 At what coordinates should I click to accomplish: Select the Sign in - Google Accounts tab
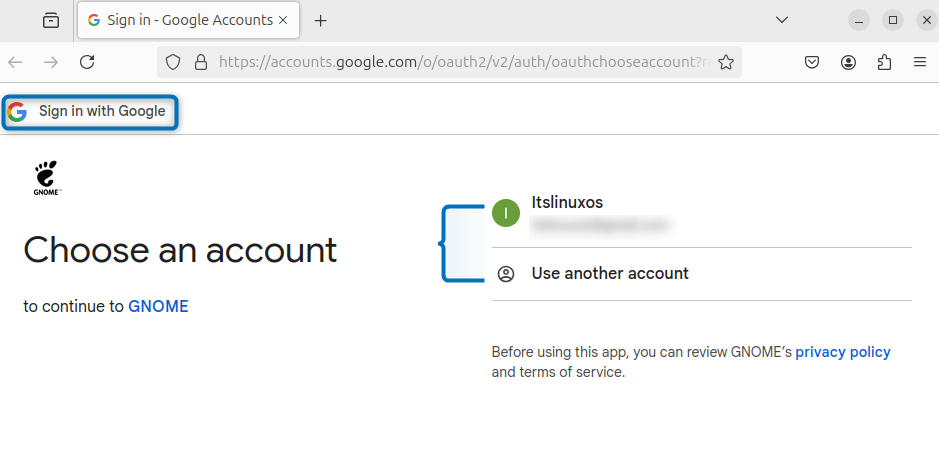[x=188, y=20]
